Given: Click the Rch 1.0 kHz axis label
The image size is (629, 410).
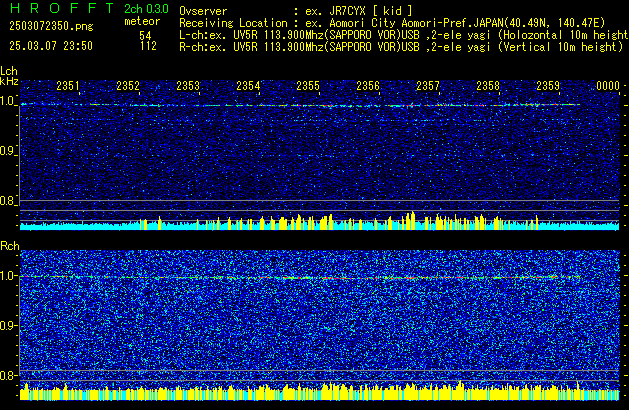Looking at the screenshot, I should click(x=8, y=276).
